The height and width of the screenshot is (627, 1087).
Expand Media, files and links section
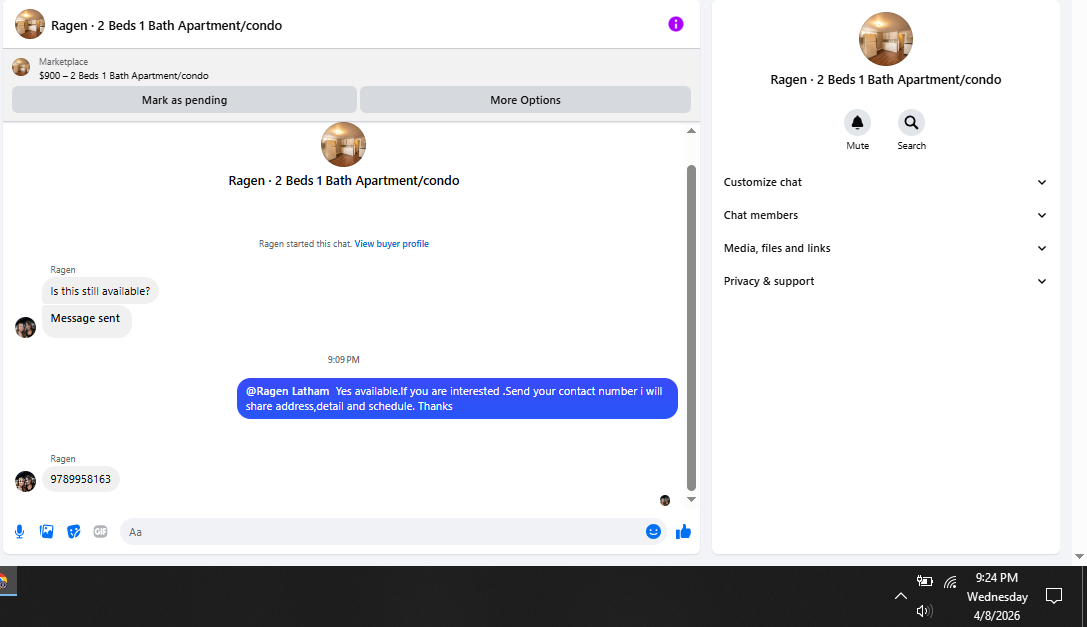(x=885, y=248)
